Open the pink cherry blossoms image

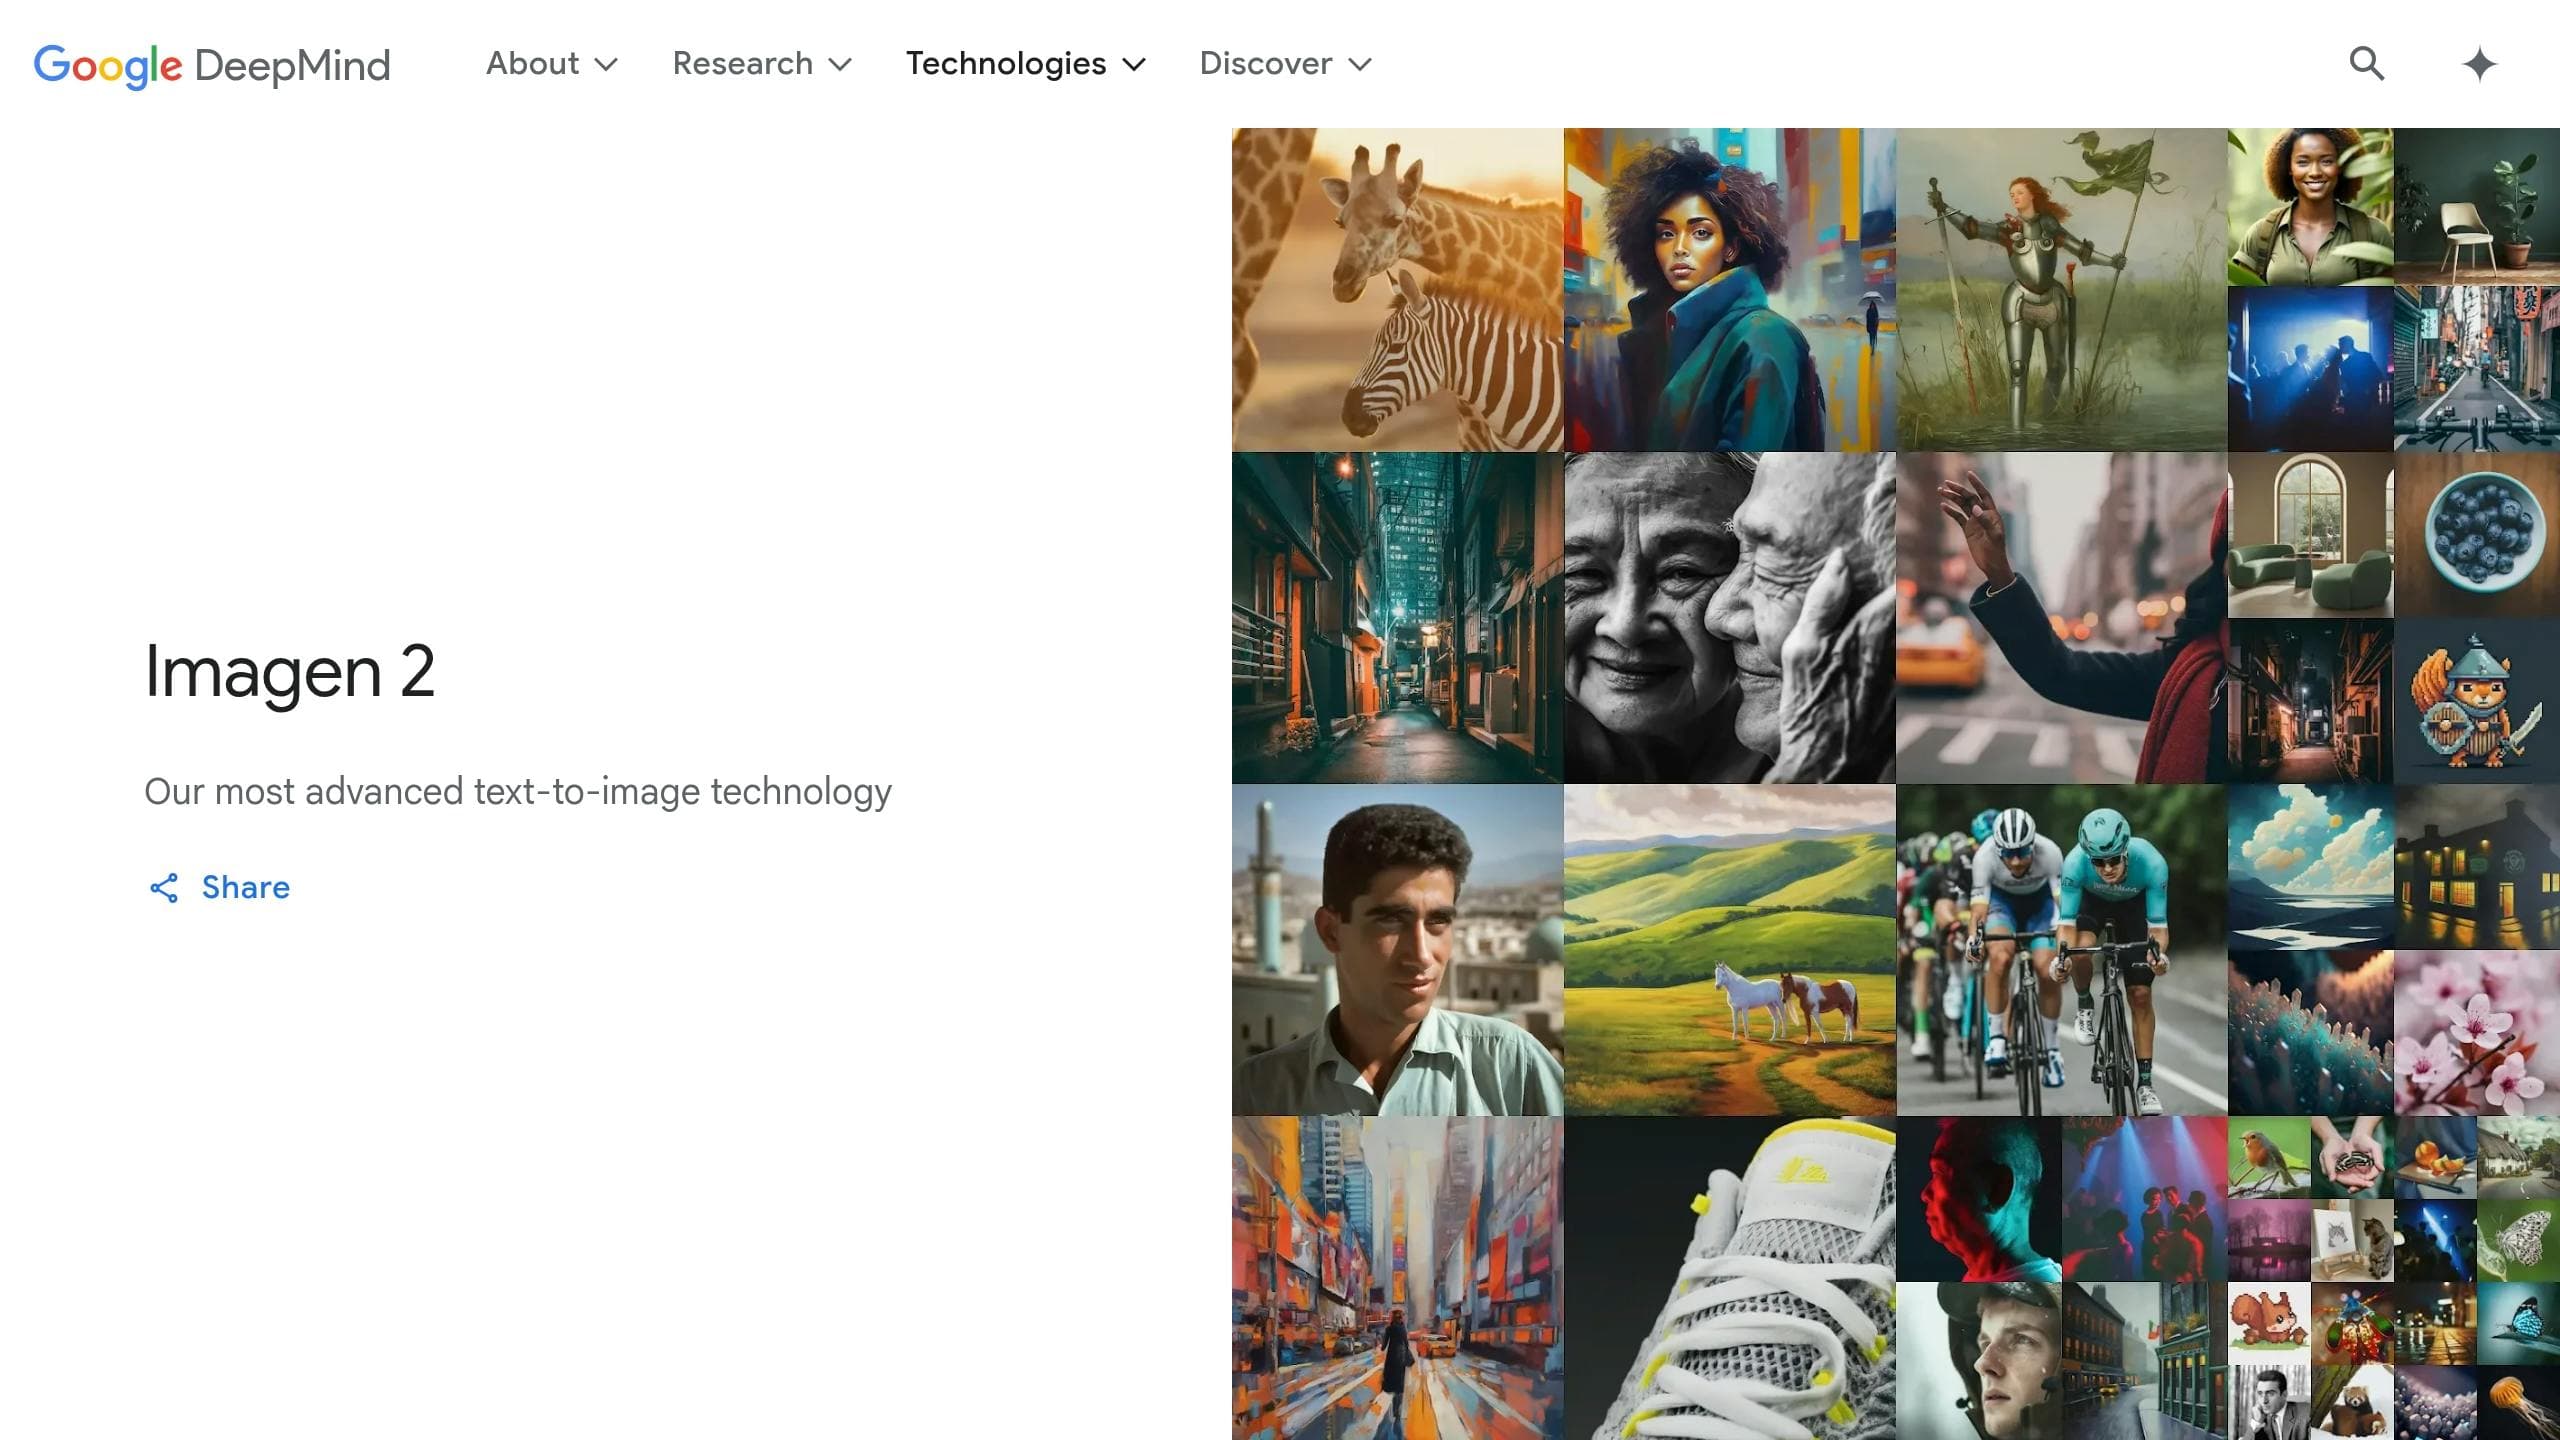coord(2477,1033)
